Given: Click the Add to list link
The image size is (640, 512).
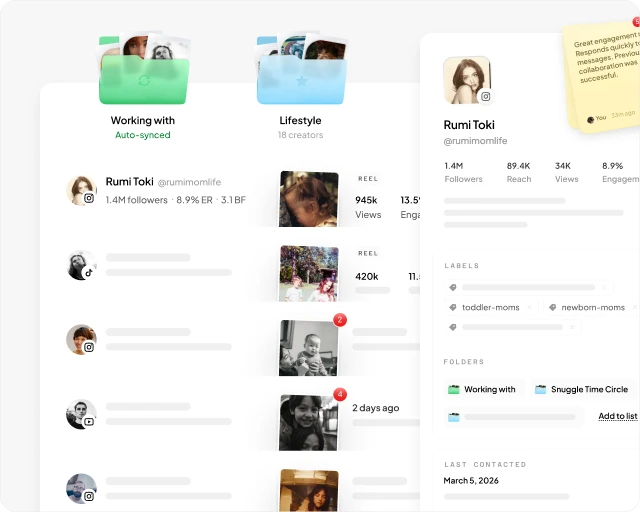Looking at the screenshot, I should 618,416.
